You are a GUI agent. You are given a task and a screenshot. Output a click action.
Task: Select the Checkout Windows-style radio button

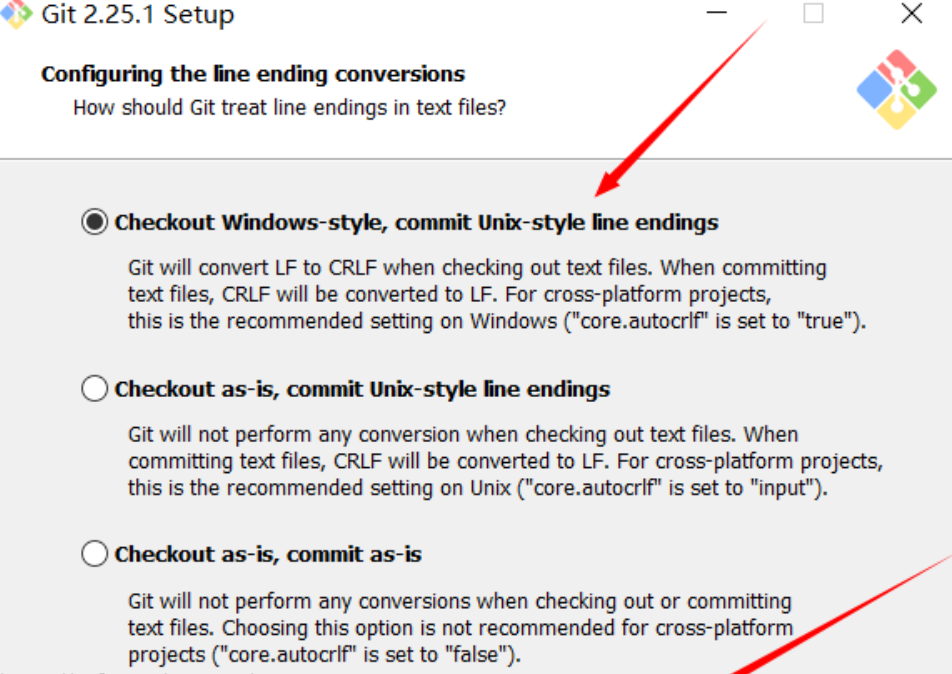pos(94,222)
